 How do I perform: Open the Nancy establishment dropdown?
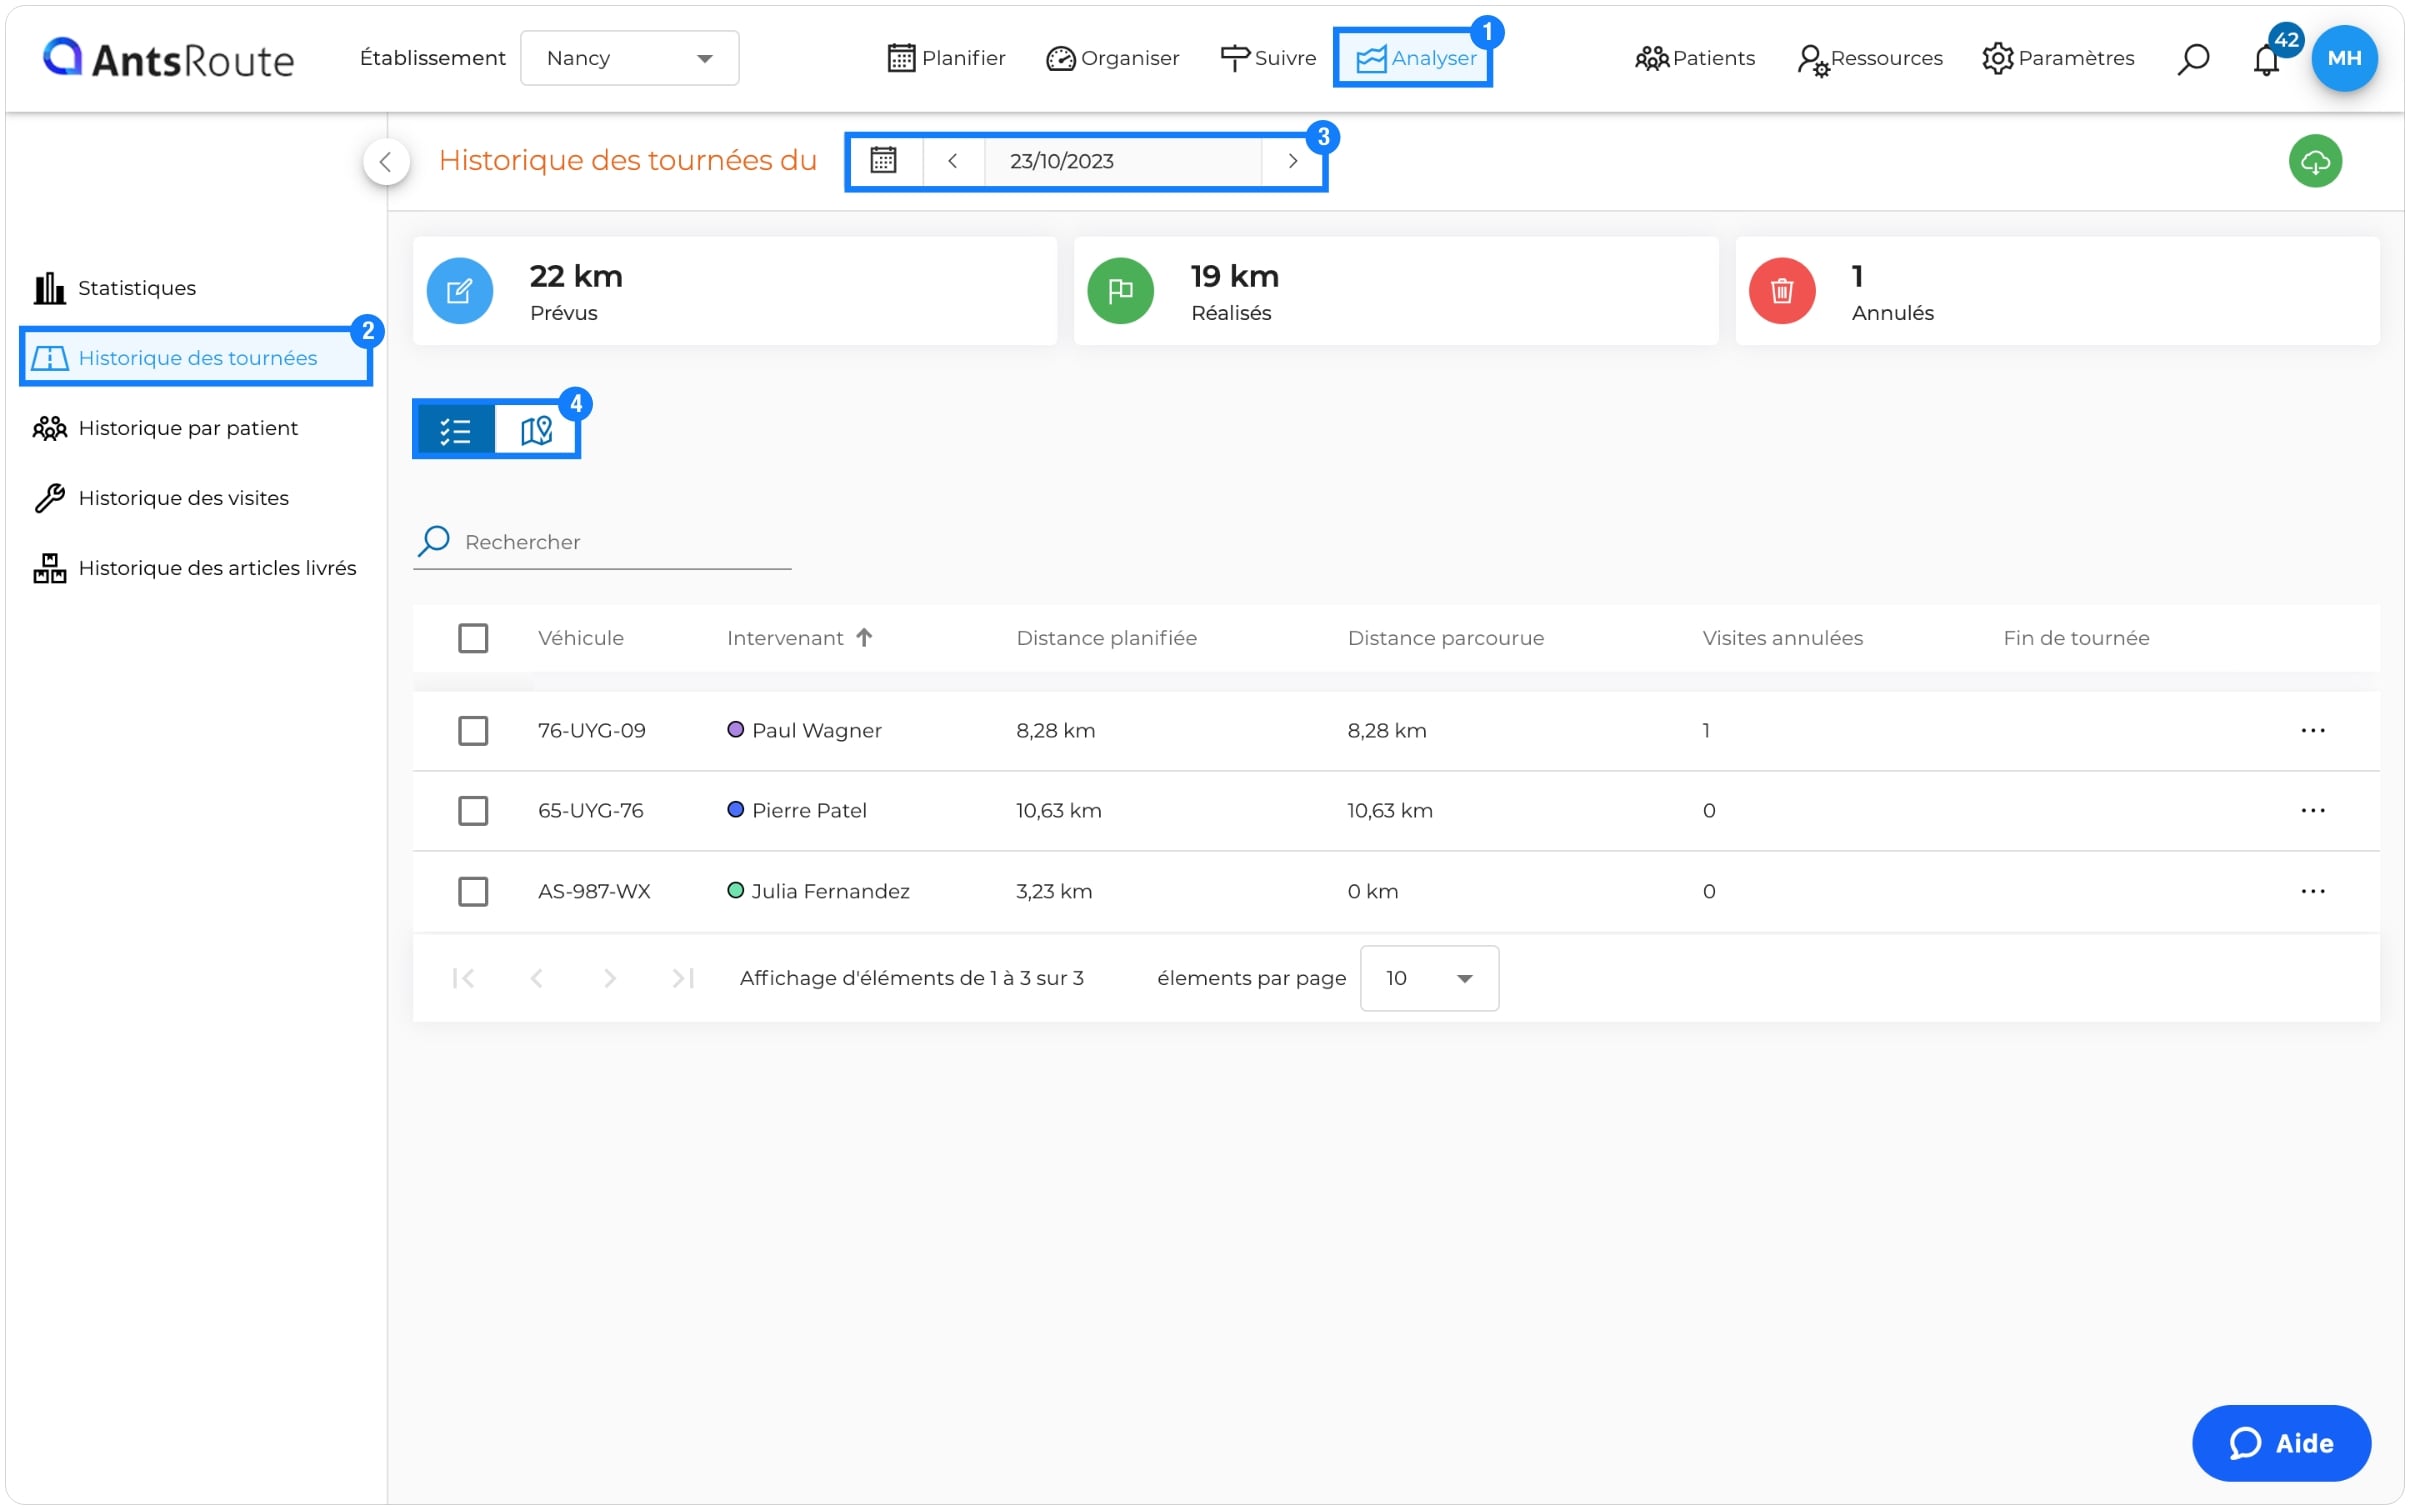click(629, 58)
